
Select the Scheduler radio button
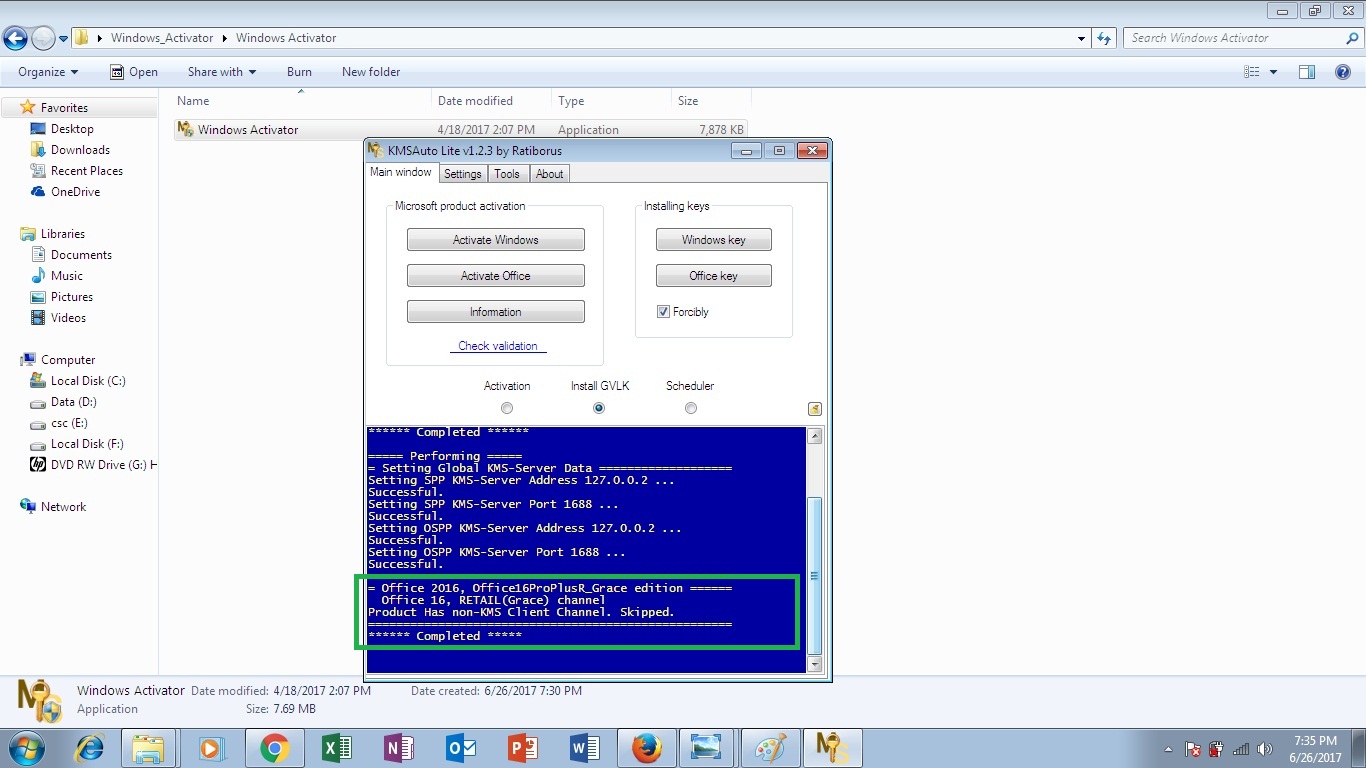691,408
